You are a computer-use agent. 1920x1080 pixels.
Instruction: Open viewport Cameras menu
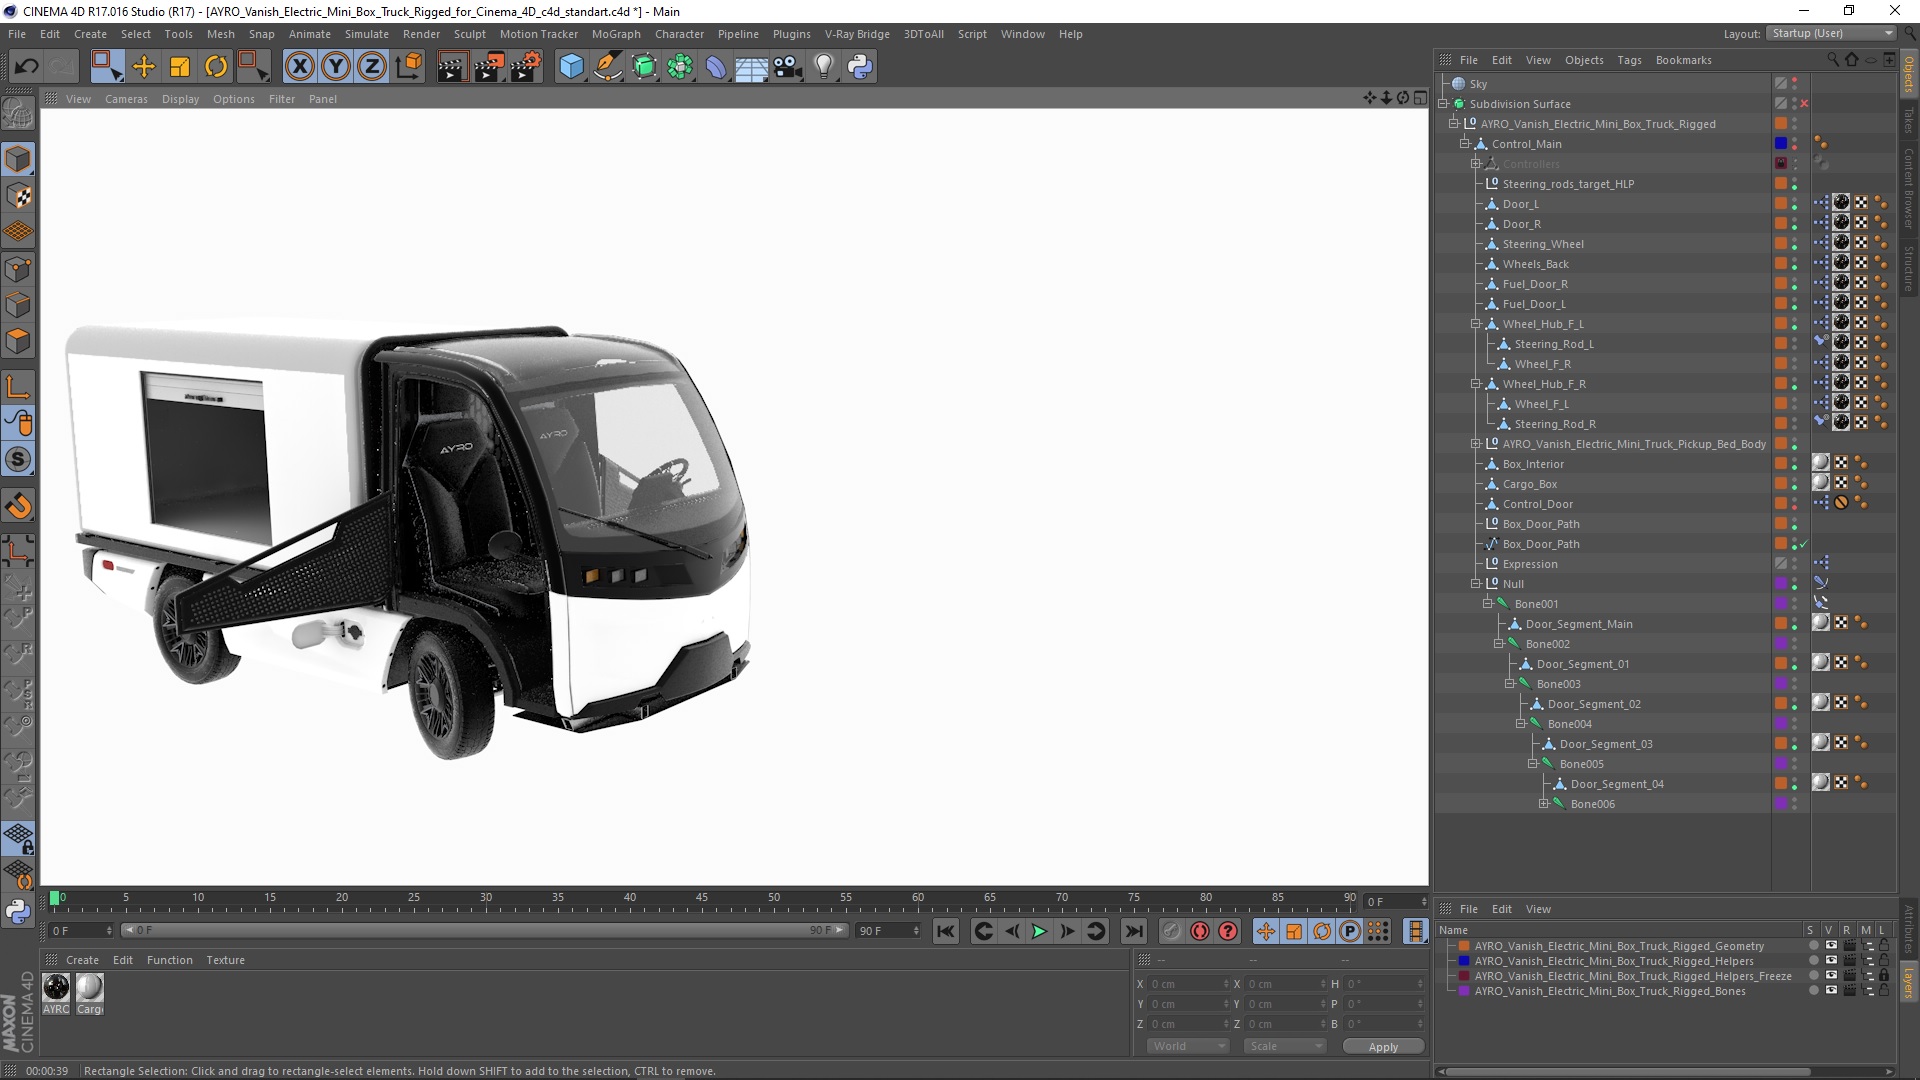tap(126, 99)
